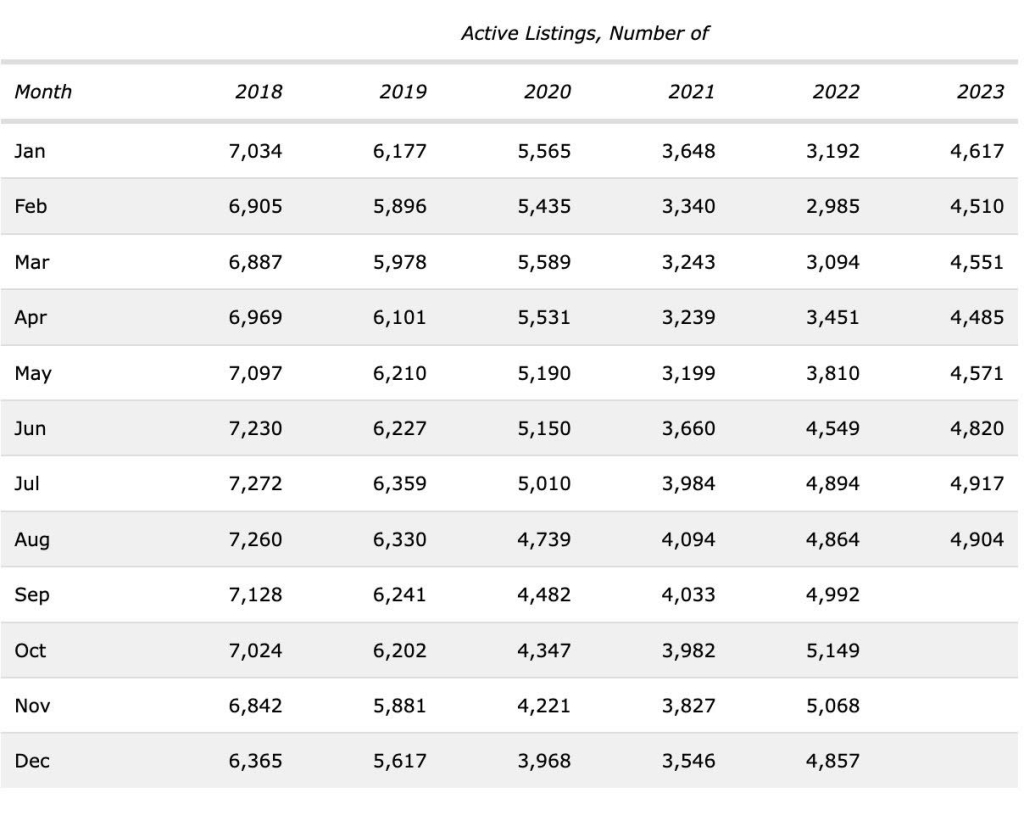The width and height of the screenshot is (1024, 815).
Task: Click the Month column header
Action: click(x=43, y=92)
